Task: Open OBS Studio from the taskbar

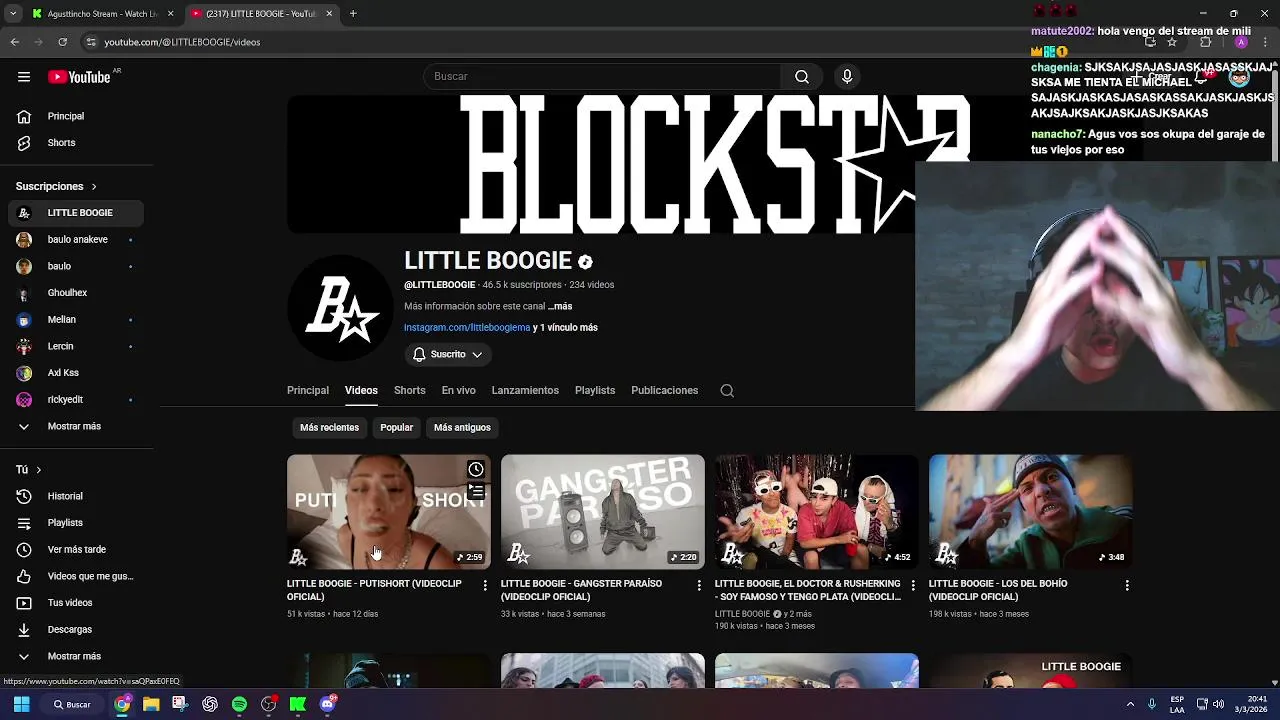Action: 268,704
